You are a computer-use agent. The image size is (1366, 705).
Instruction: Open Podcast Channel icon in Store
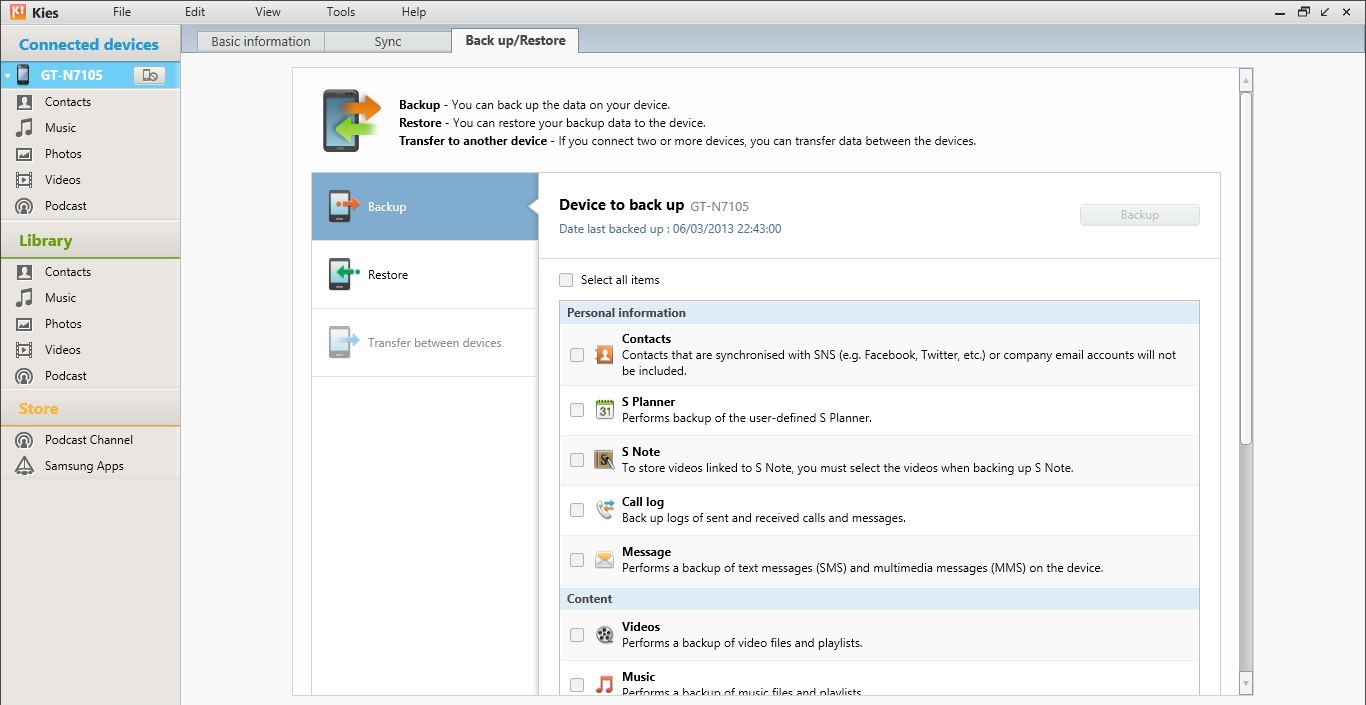(x=24, y=440)
